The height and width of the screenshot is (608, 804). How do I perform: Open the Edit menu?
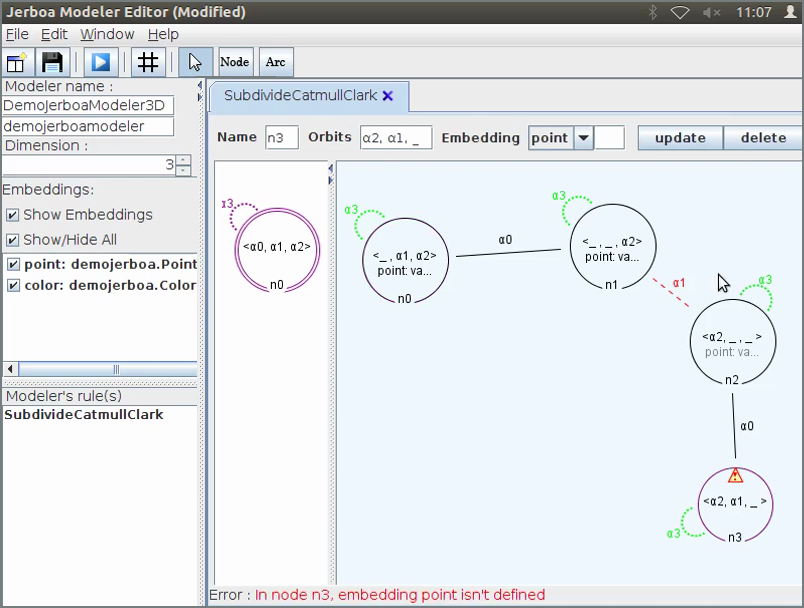[54, 34]
